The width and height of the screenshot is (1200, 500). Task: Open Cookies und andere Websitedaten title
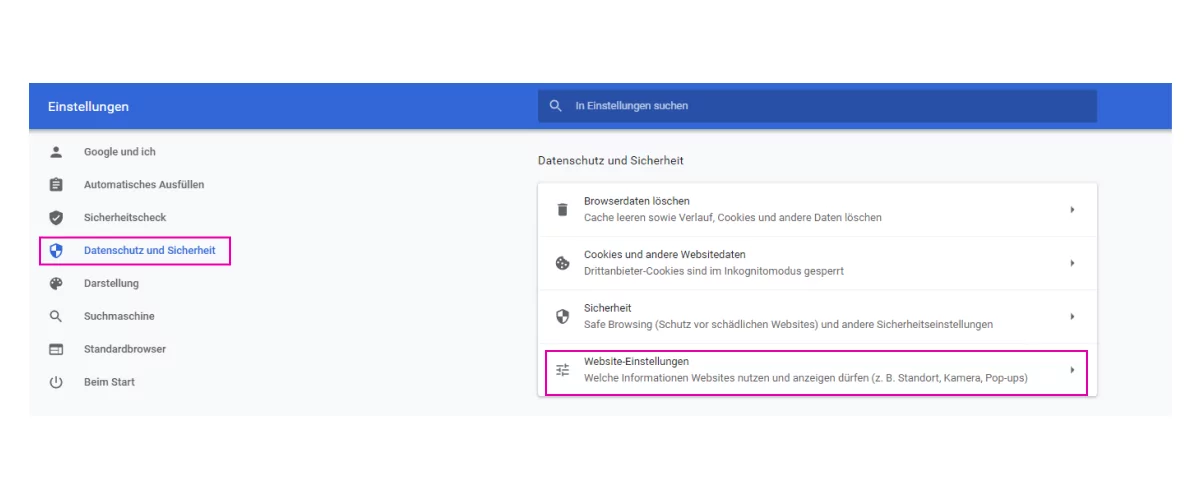point(665,255)
